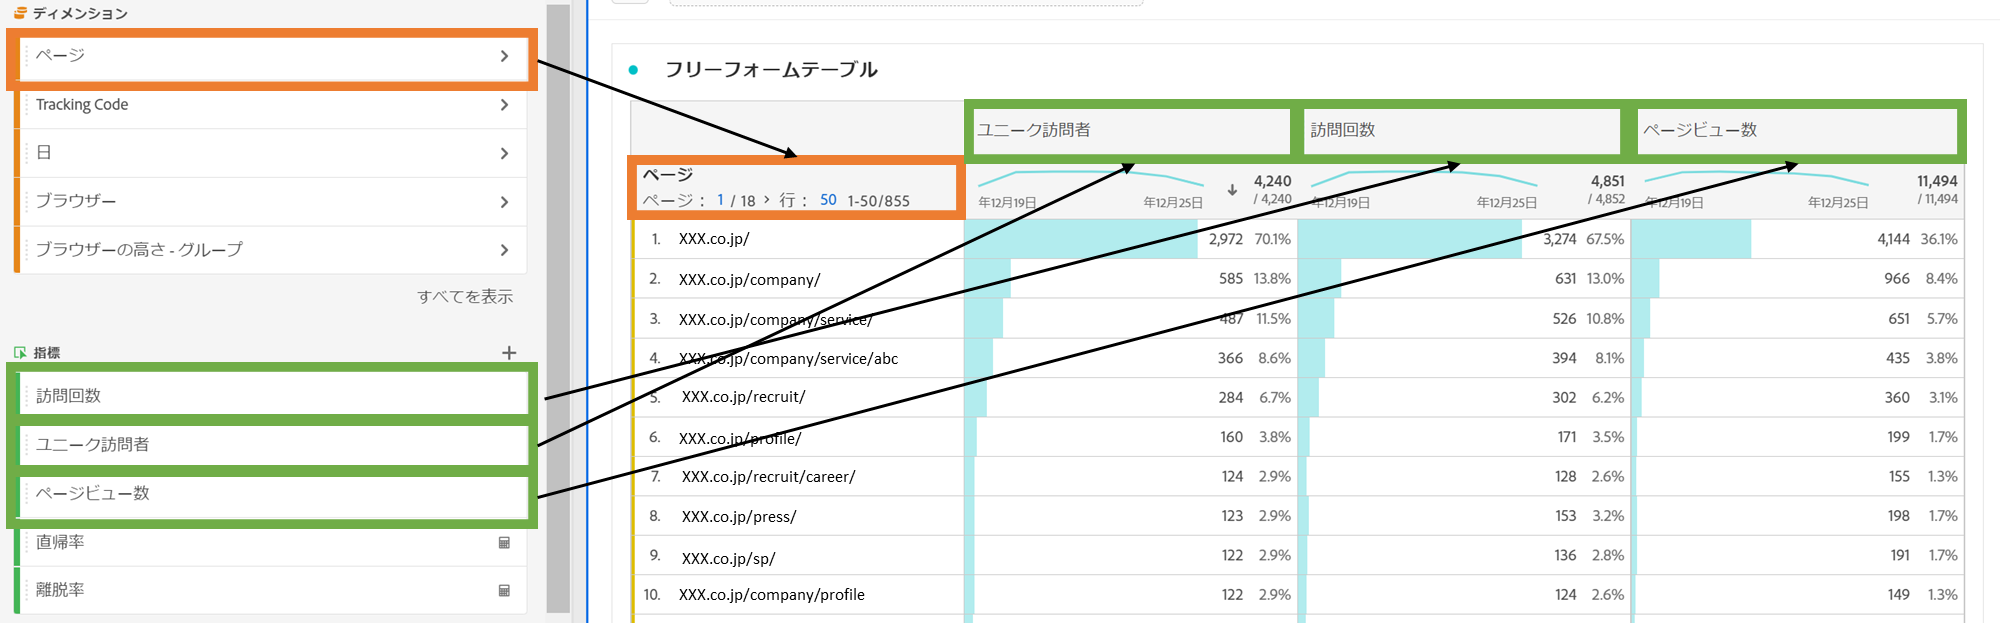2000x623 pixels.
Task: Expand the ブラウザー dimension
Action: point(506,201)
